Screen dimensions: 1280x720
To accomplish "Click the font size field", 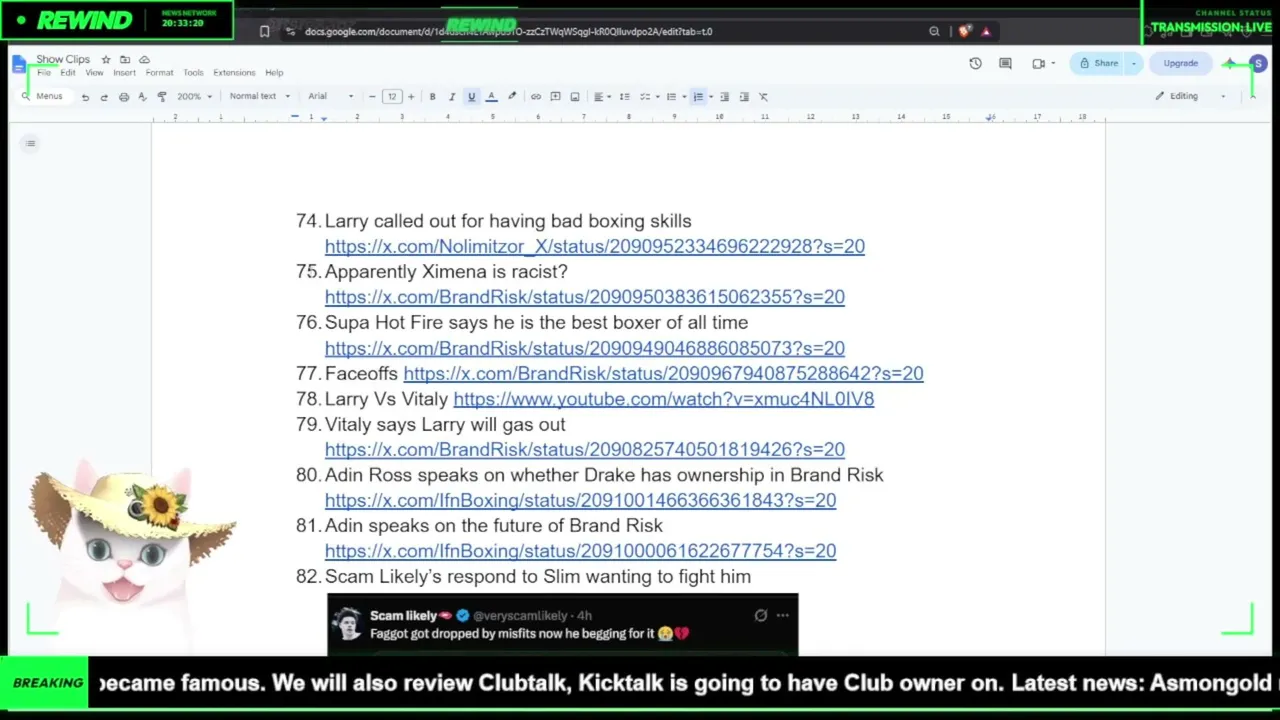I will tap(392, 97).
